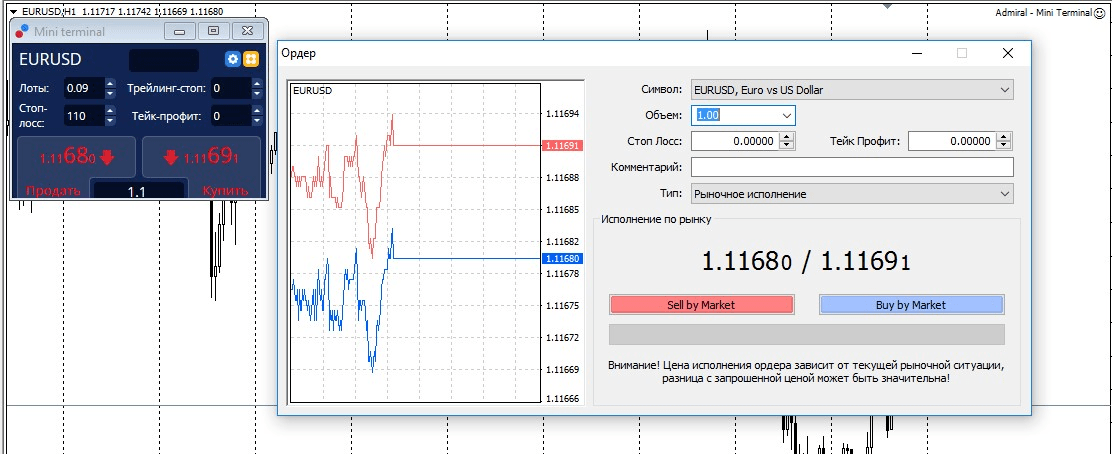
Task: Click the black triangle before EURUSD,H1 chart title
Action: (13, 12)
